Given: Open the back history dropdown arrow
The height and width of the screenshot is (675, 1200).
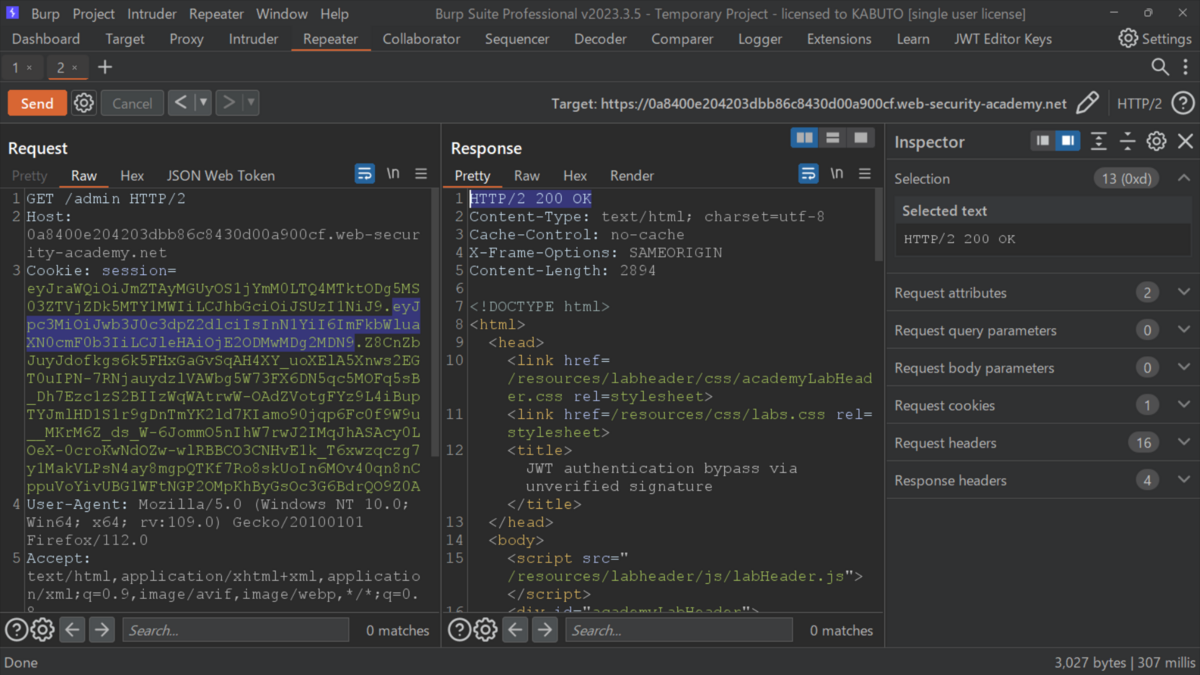Looking at the screenshot, I should pyautogui.click(x=203, y=103).
